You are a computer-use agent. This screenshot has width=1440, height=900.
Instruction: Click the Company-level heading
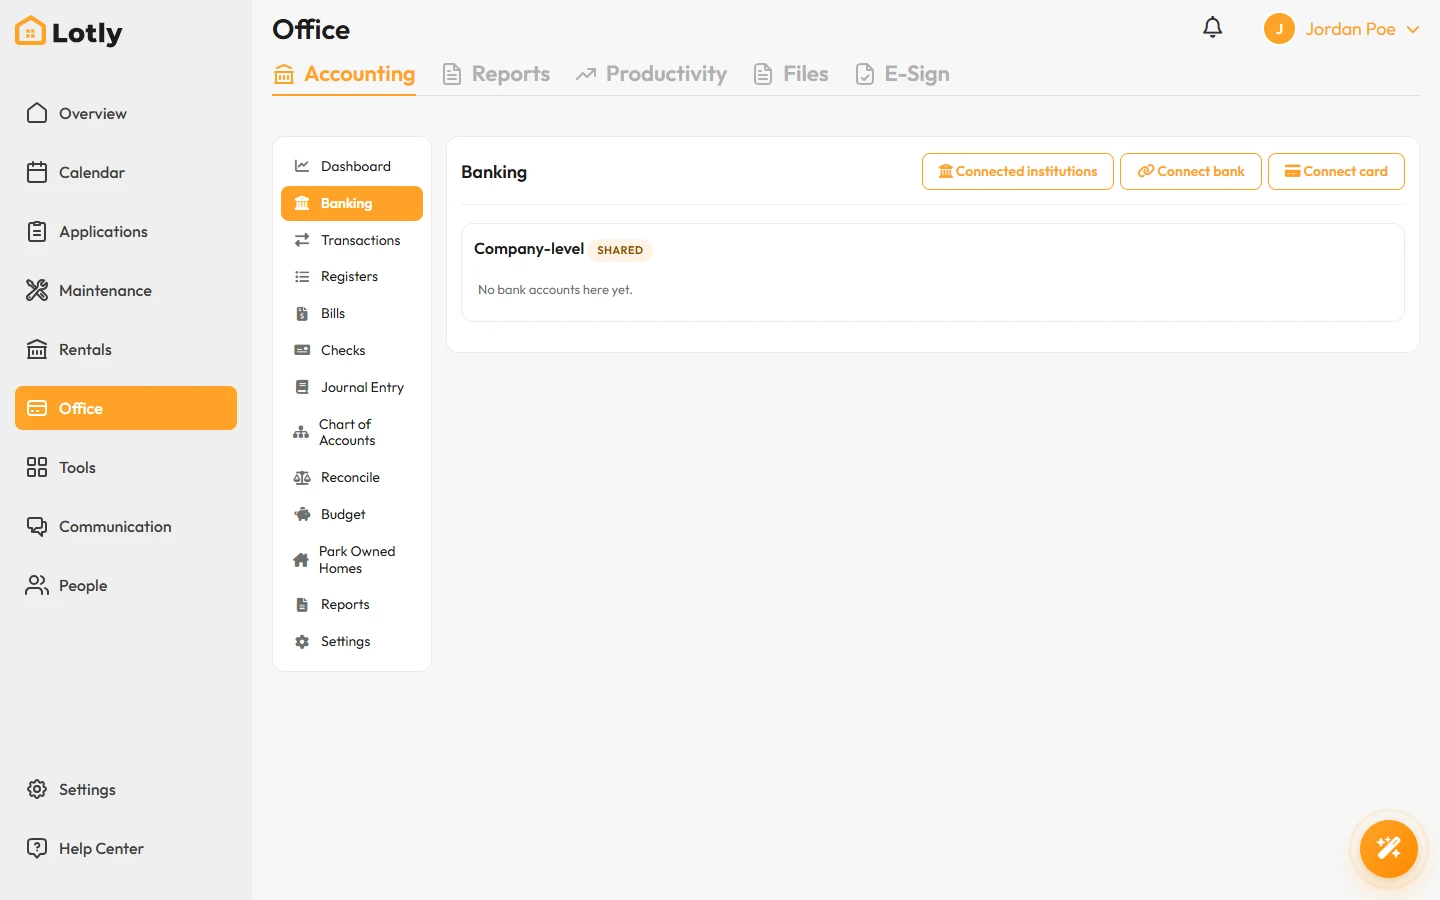529,249
